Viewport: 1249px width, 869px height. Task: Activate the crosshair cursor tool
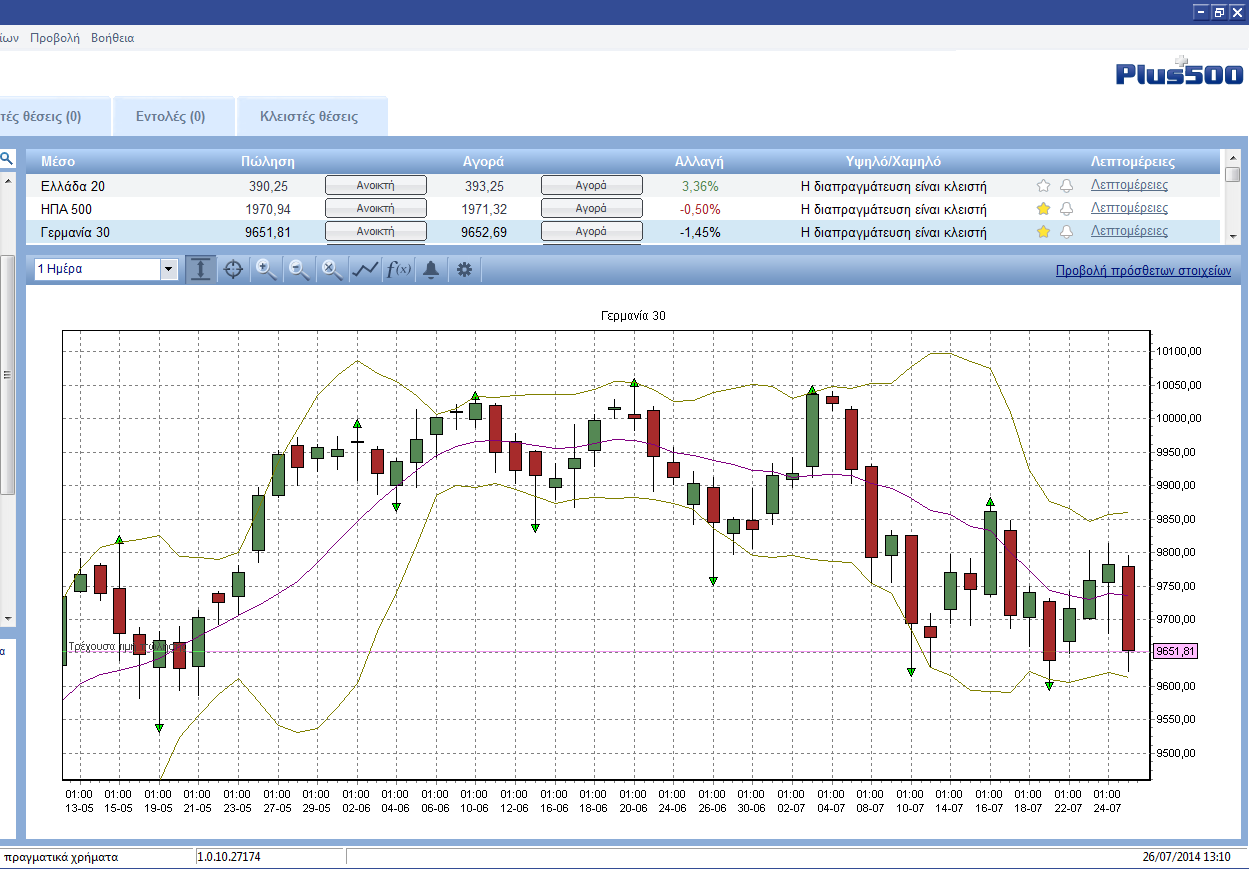point(233,270)
